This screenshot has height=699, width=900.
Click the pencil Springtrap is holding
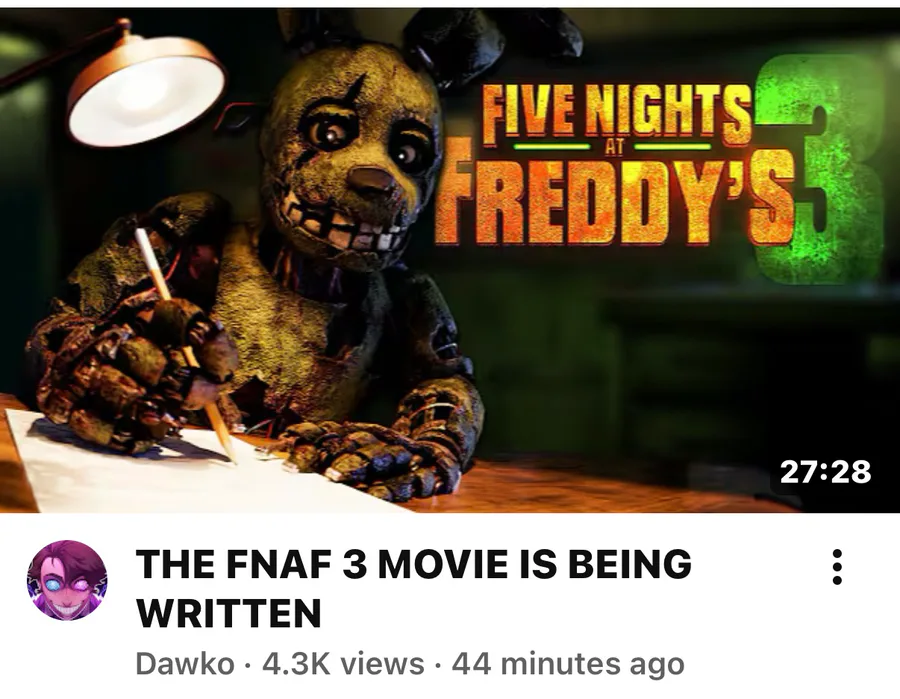point(185,344)
